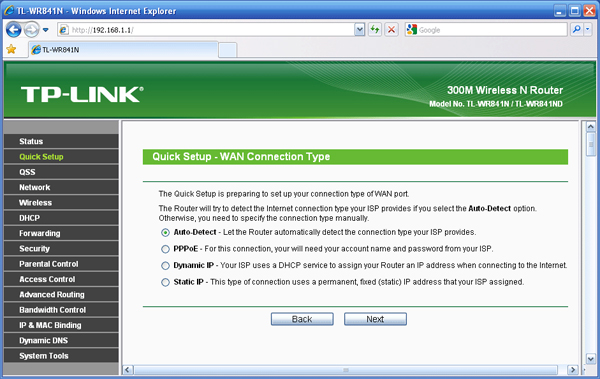The height and width of the screenshot is (379, 600).
Task: Open the System Tools menu item
Action: tap(61, 356)
